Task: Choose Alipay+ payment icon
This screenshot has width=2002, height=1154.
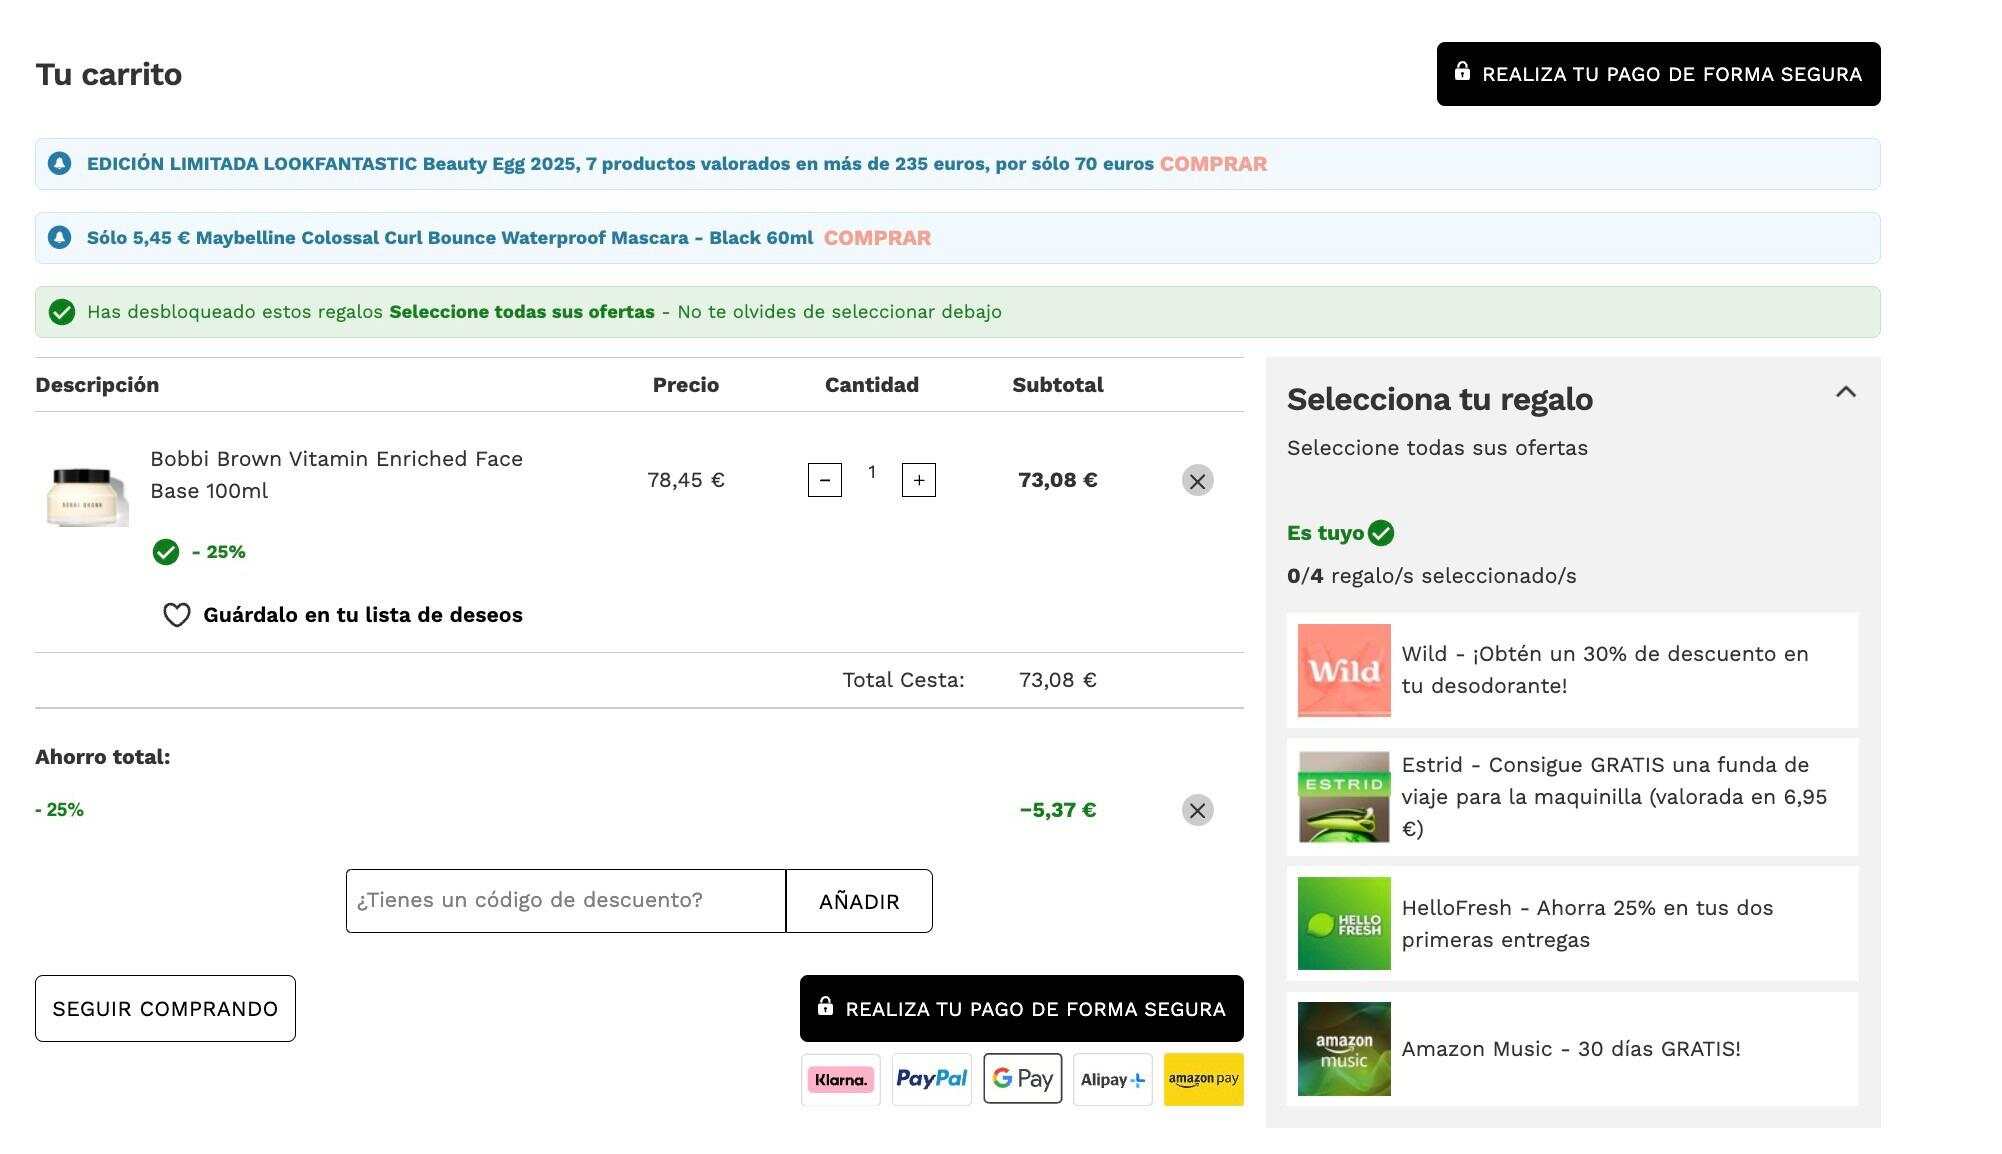Action: [x=1113, y=1080]
